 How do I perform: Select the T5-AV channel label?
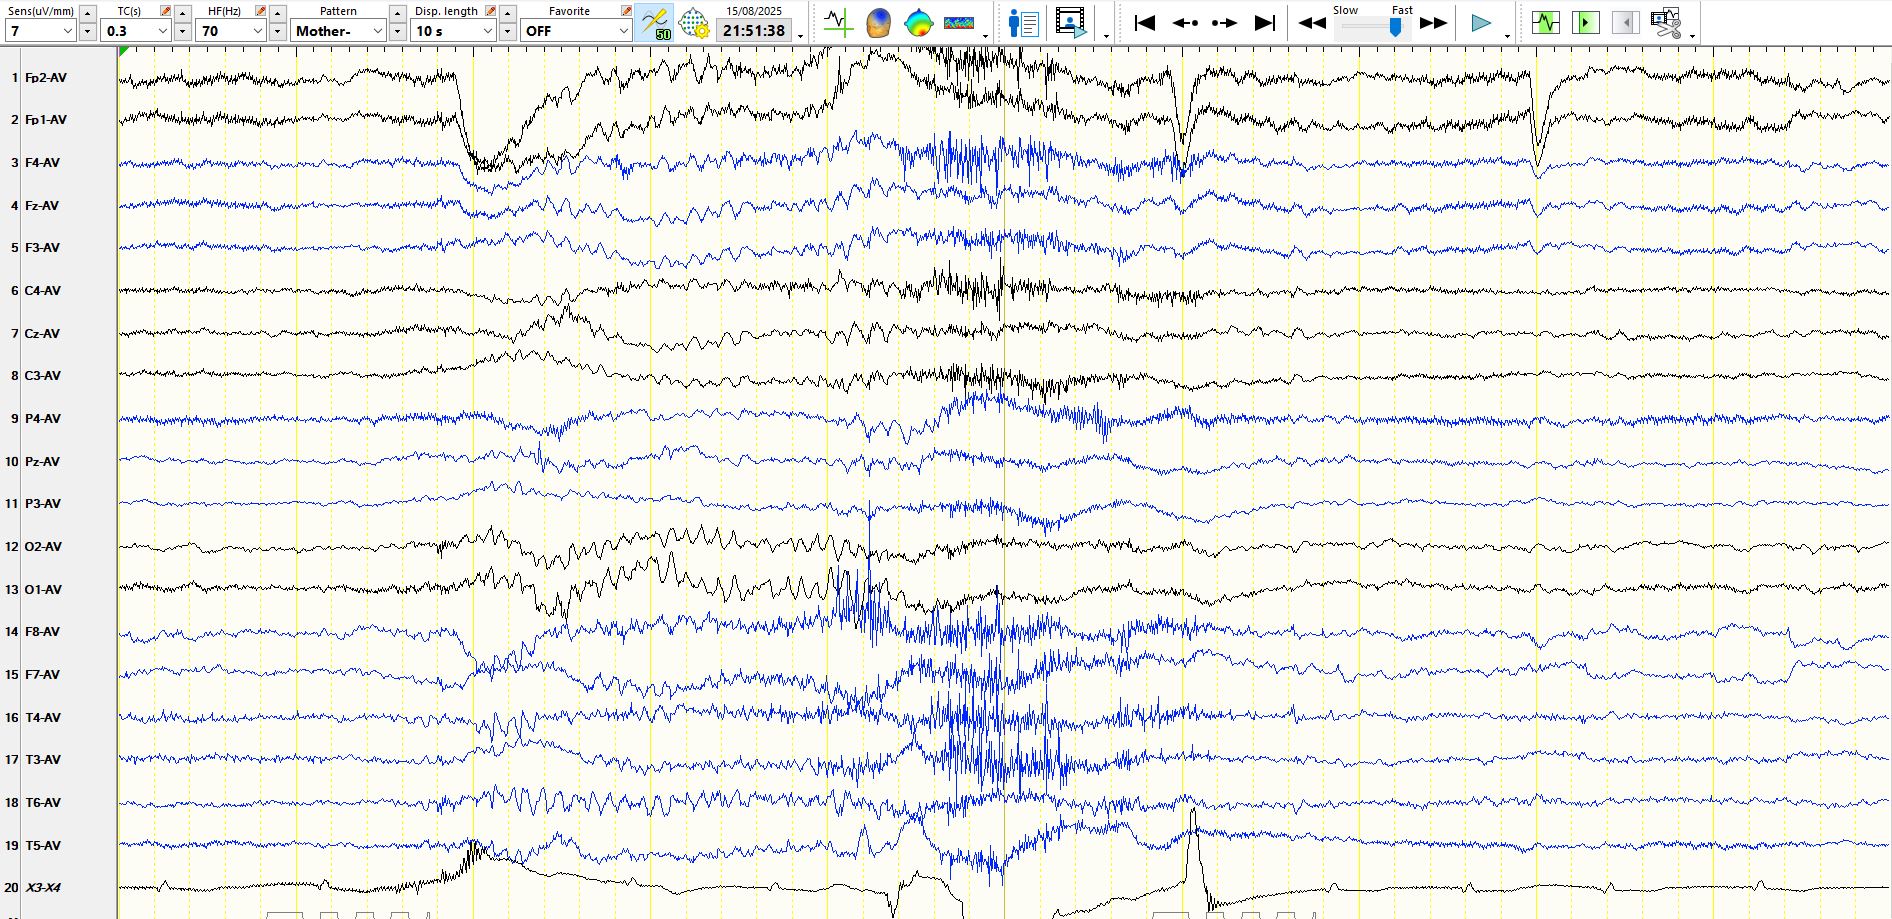(42, 845)
